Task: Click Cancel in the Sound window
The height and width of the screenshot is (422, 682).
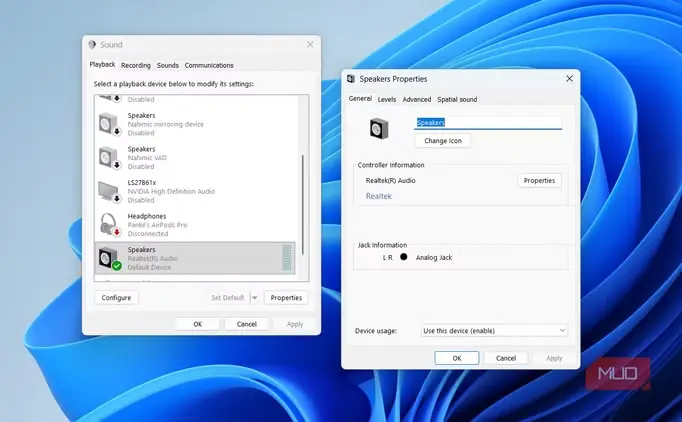Action: click(247, 324)
